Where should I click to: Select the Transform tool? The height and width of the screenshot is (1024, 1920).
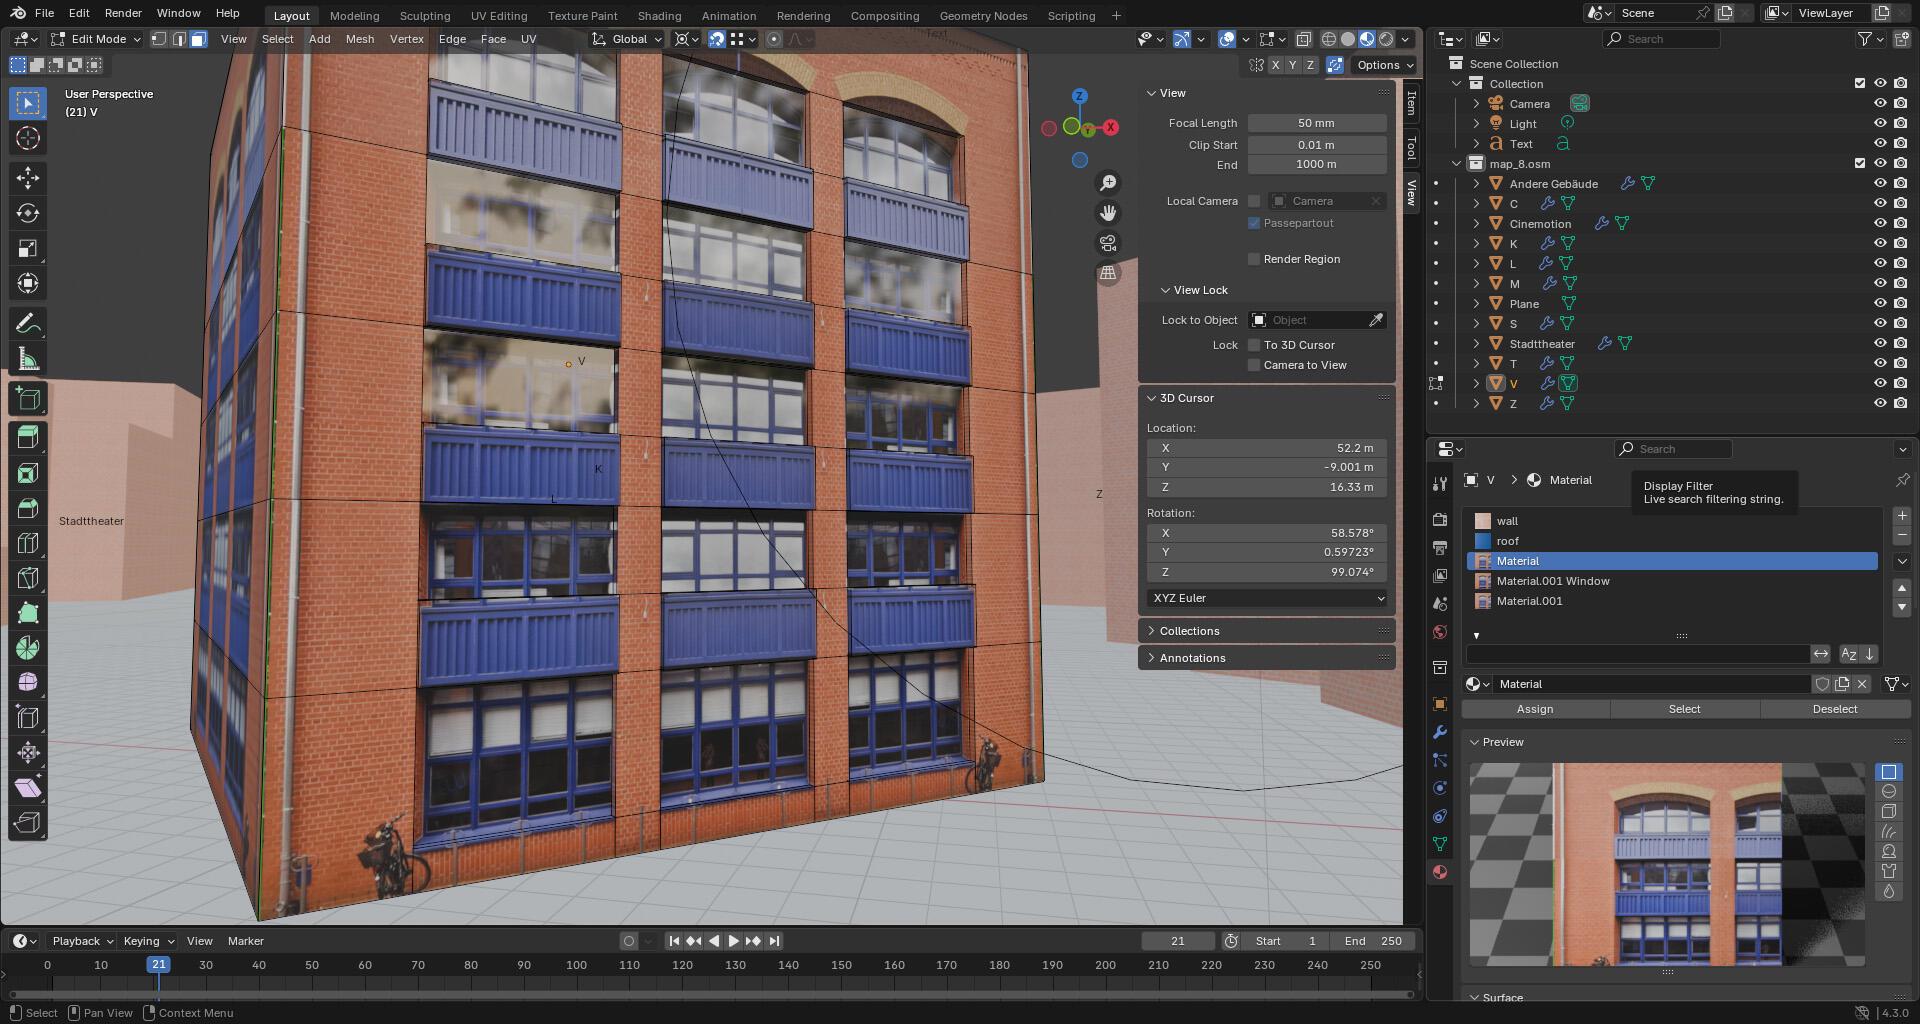click(28, 283)
